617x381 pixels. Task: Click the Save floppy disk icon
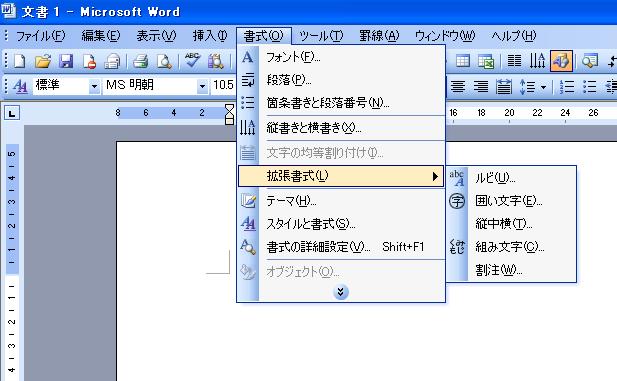point(66,61)
